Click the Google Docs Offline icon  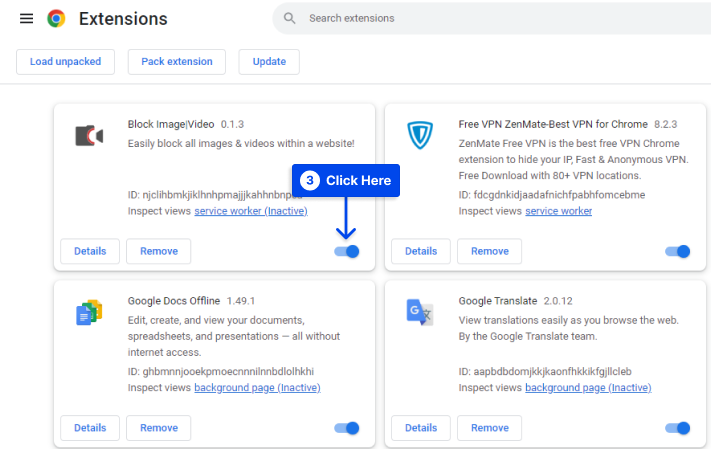point(89,312)
